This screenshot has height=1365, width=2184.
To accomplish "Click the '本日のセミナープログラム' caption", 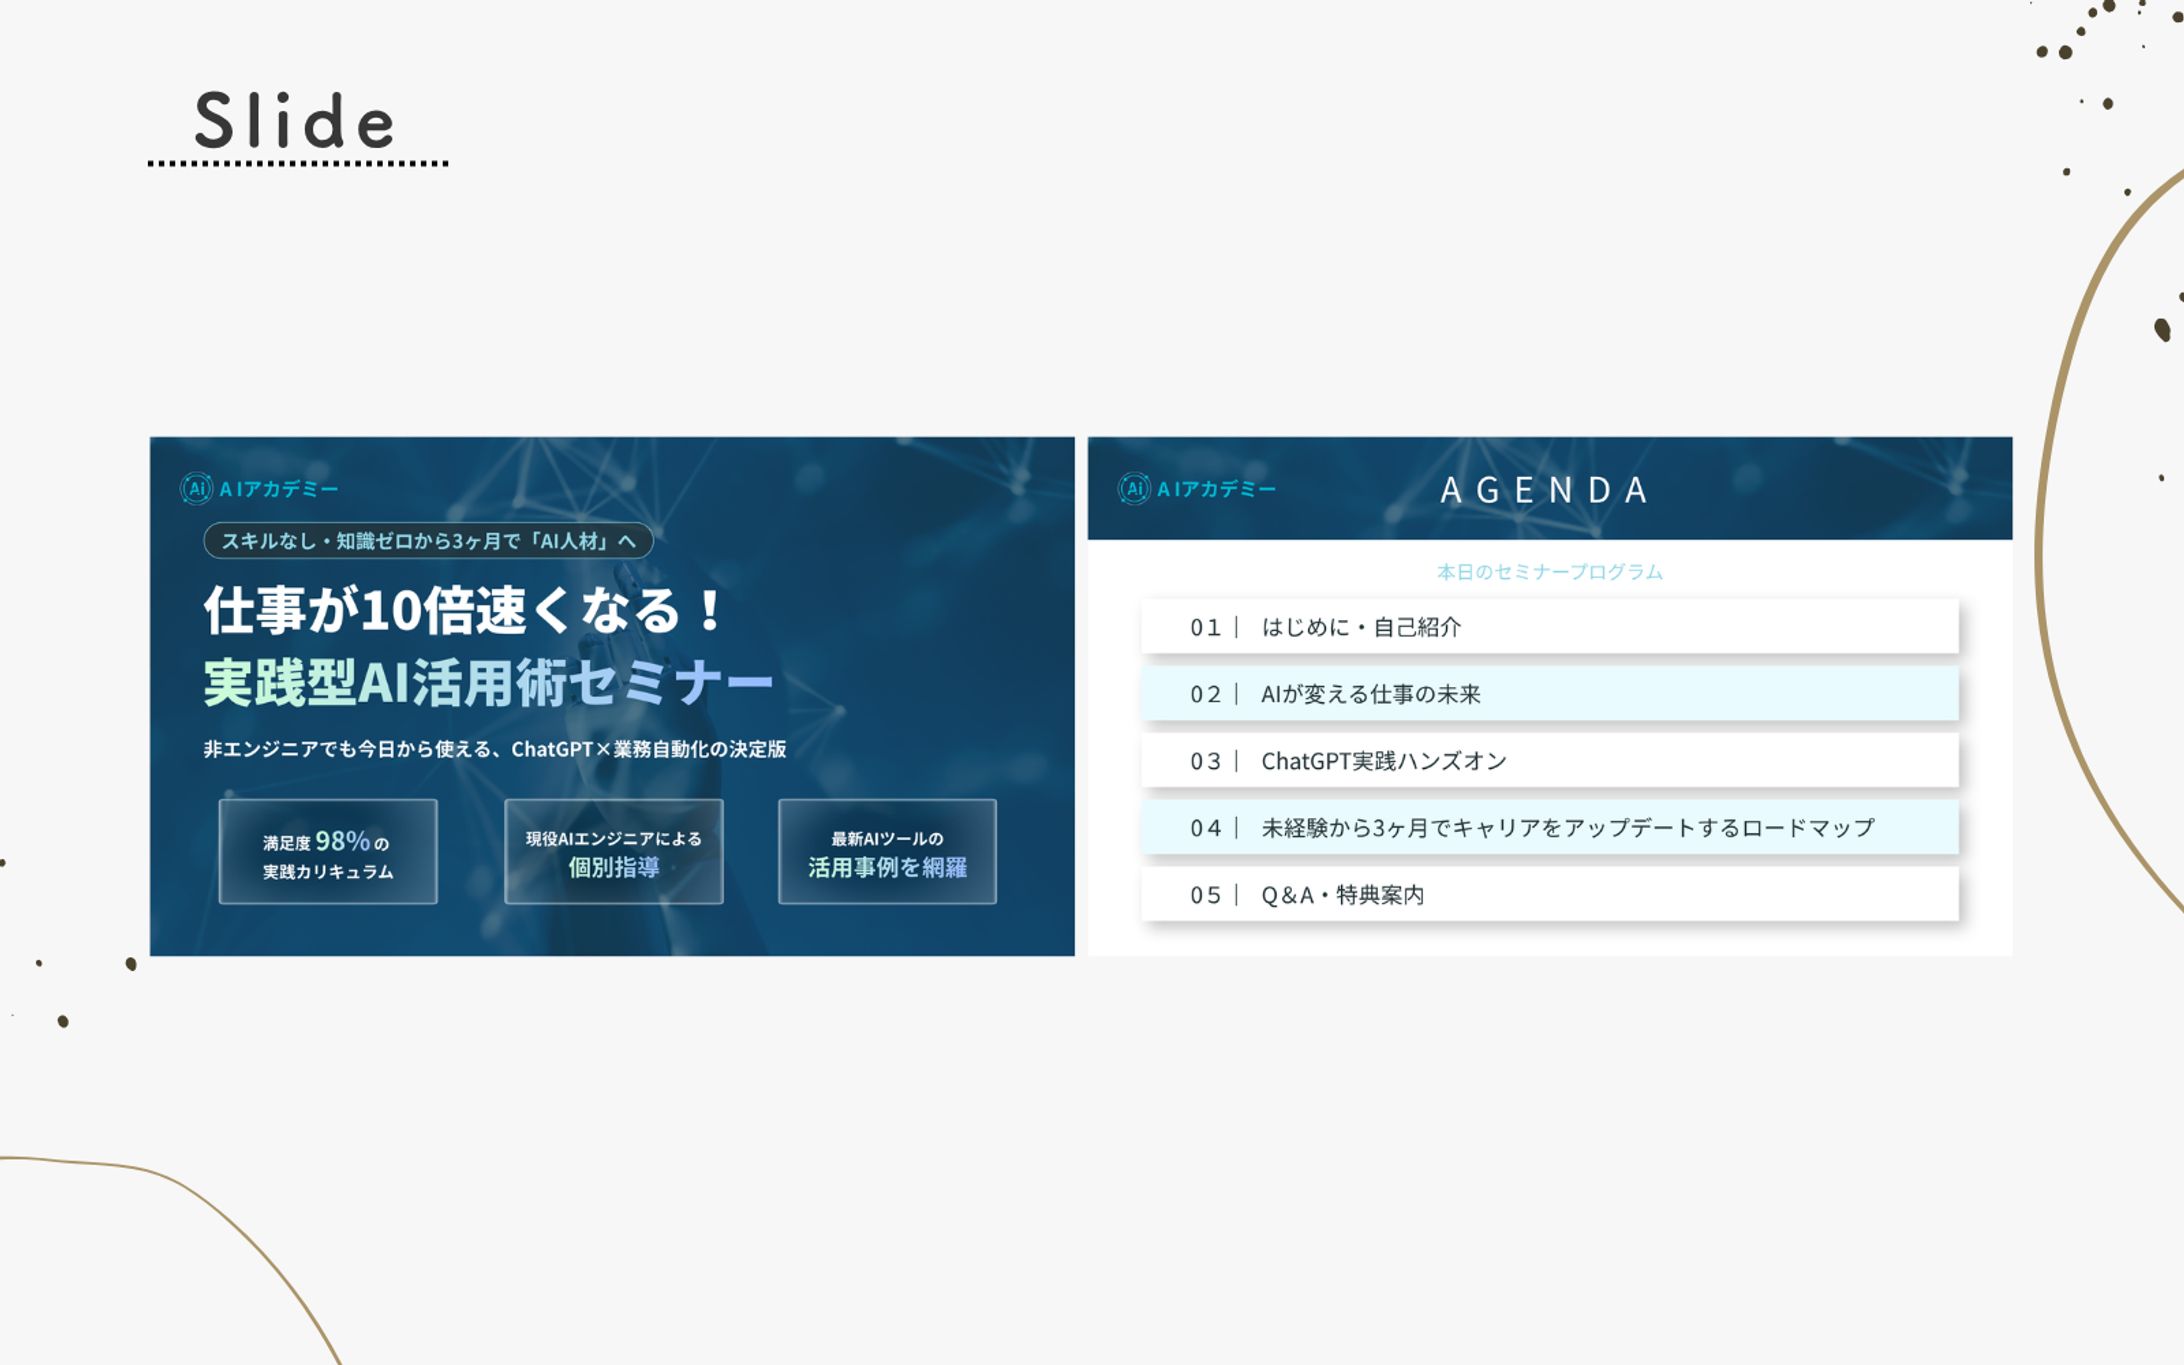I will tap(1550, 572).
